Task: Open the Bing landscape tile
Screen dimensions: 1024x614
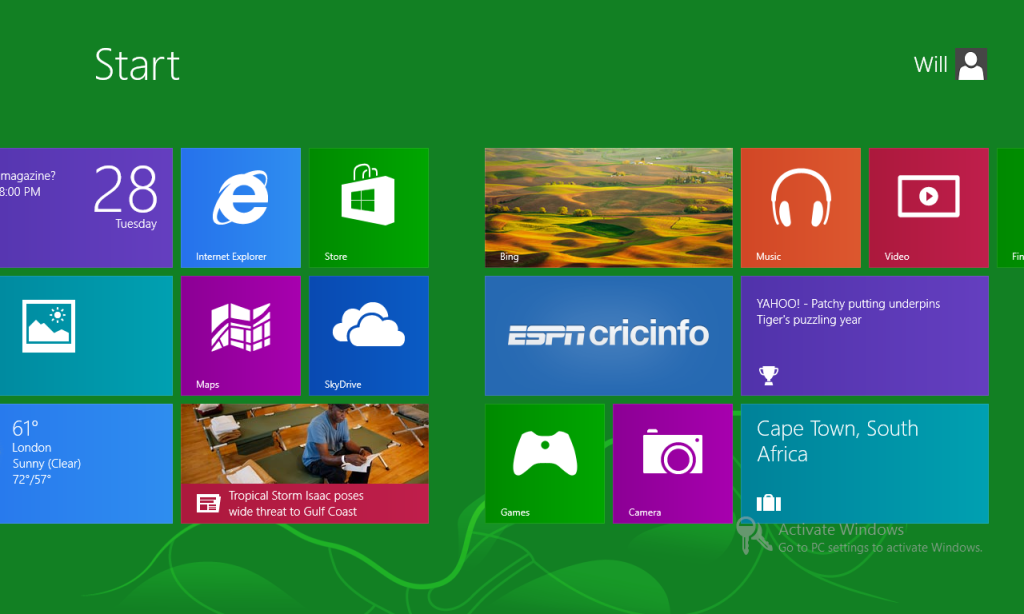Action: (x=609, y=208)
